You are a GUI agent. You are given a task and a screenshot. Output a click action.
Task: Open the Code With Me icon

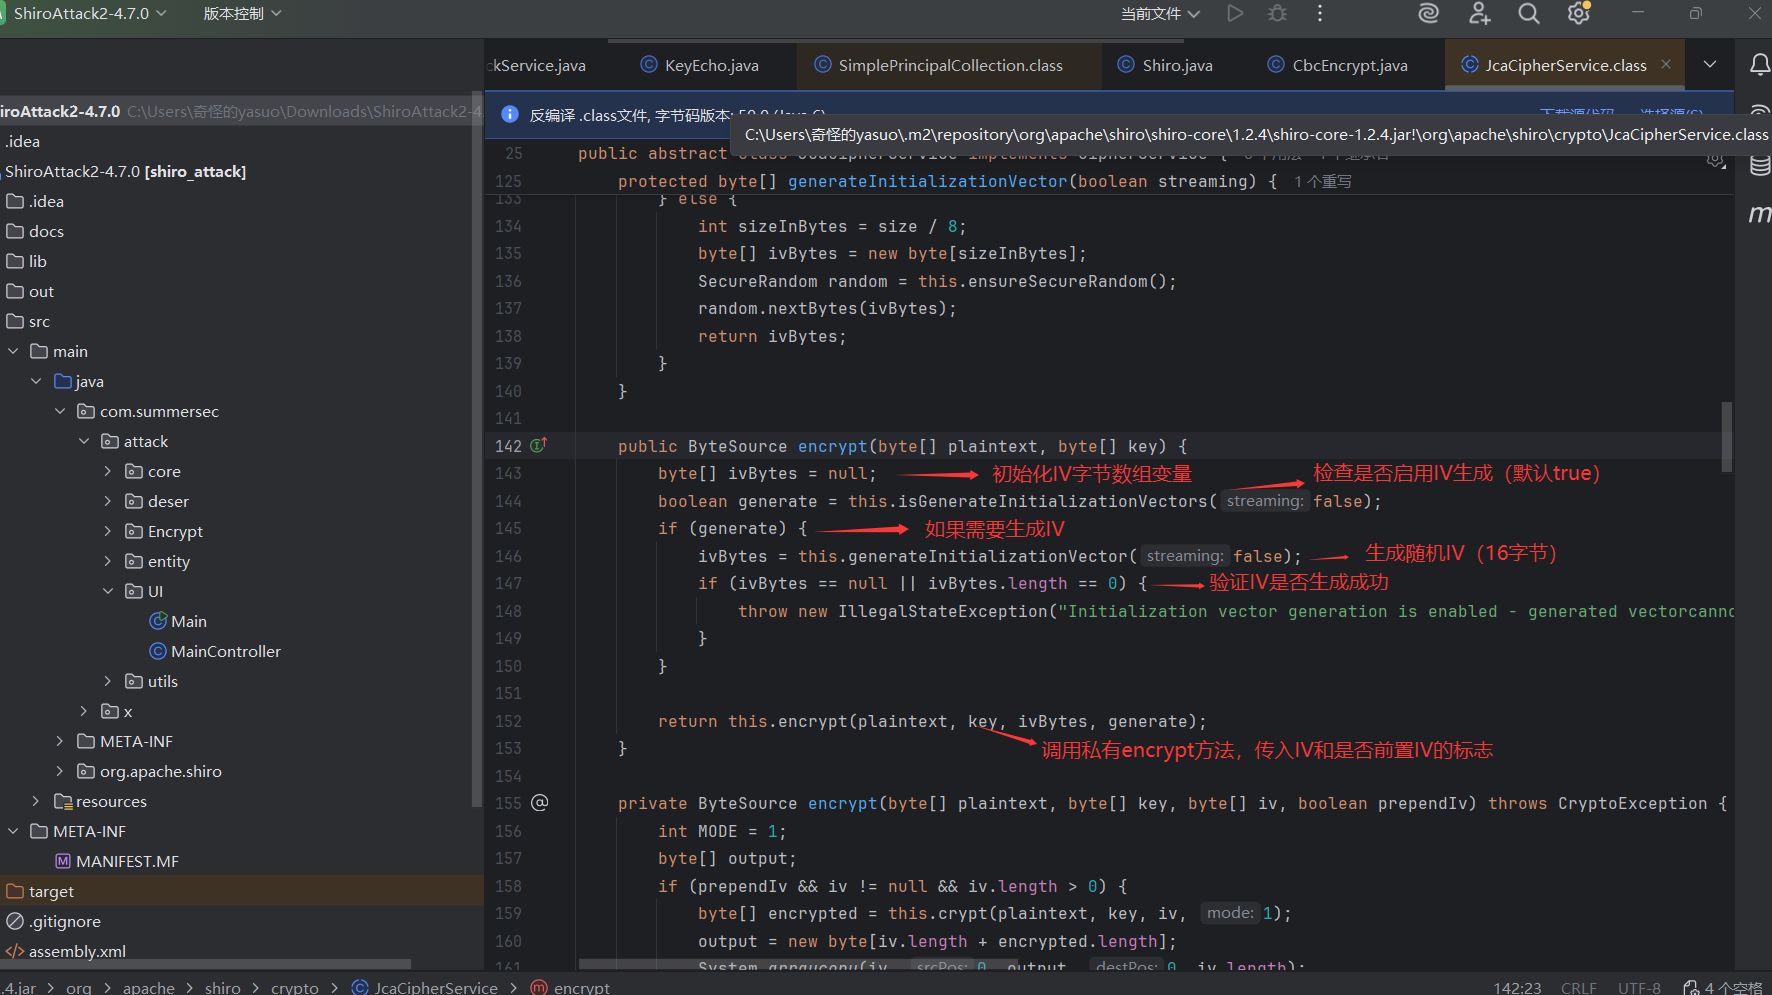(x=1479, y=14)
